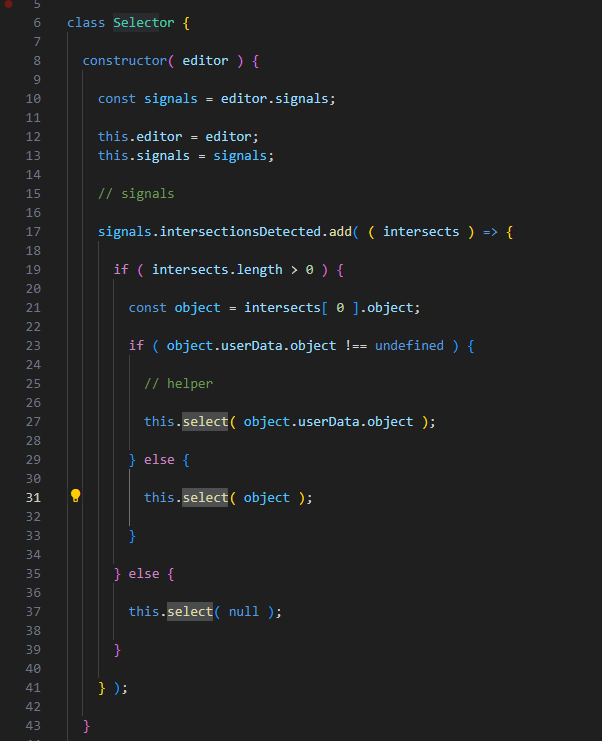The width and height of the screenshot is (602, 741).
Task: Click the class name Selector
Action: pyautogui.click(x=144, y=23)
